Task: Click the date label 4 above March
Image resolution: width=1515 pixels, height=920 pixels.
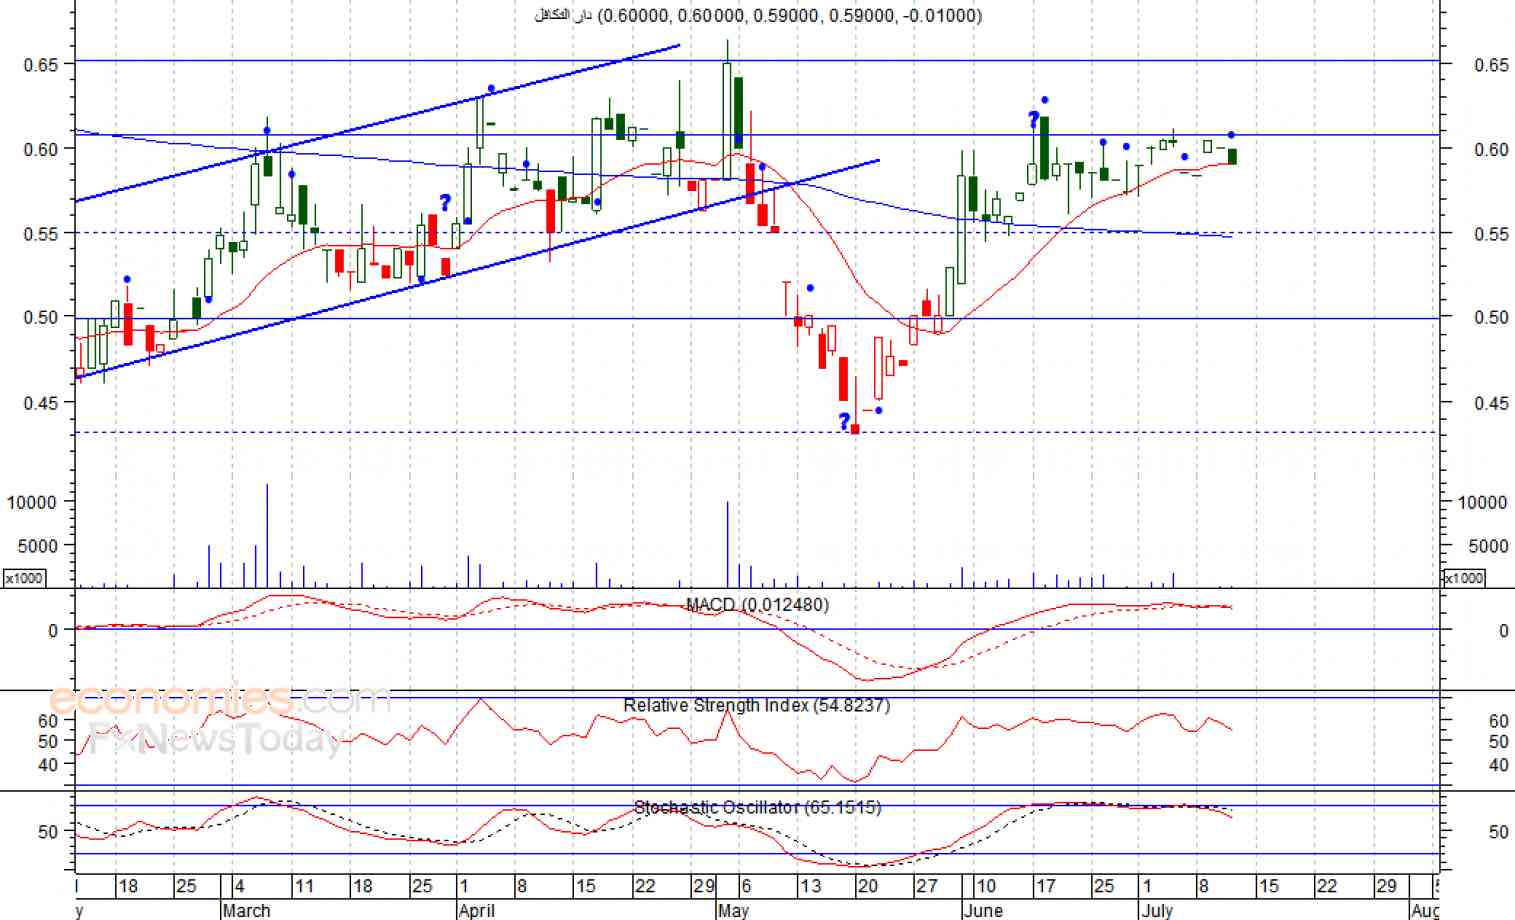Action: click(x=240, y=886)
